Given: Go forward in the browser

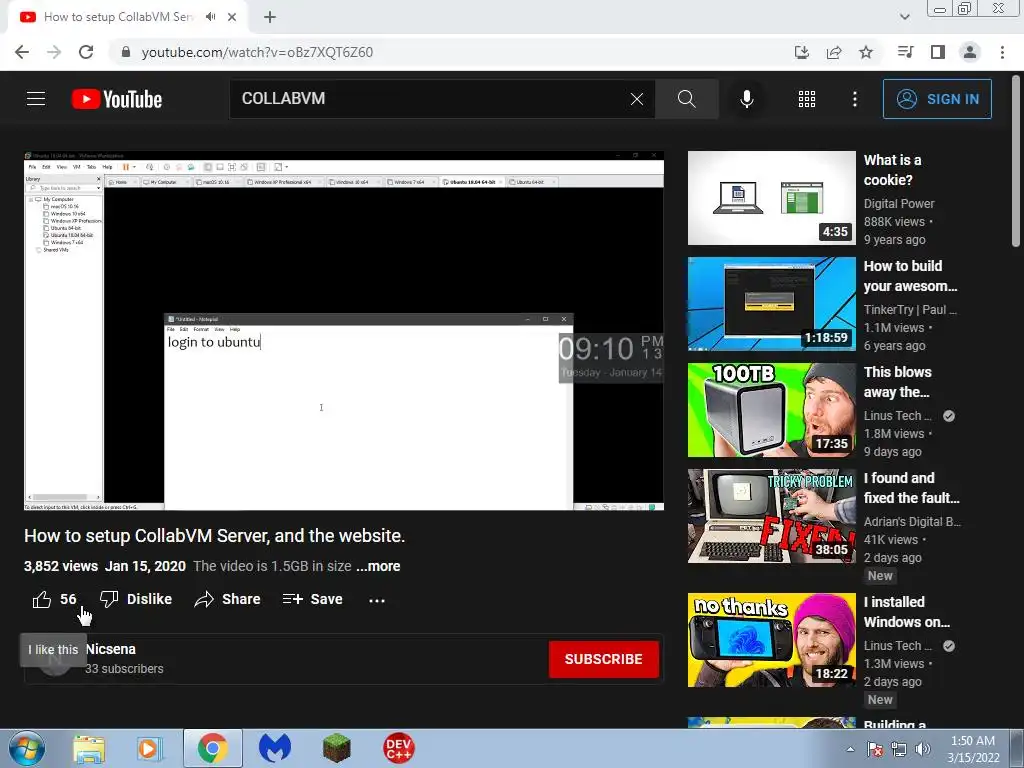Looking at the screenshot, I should 54,52.
